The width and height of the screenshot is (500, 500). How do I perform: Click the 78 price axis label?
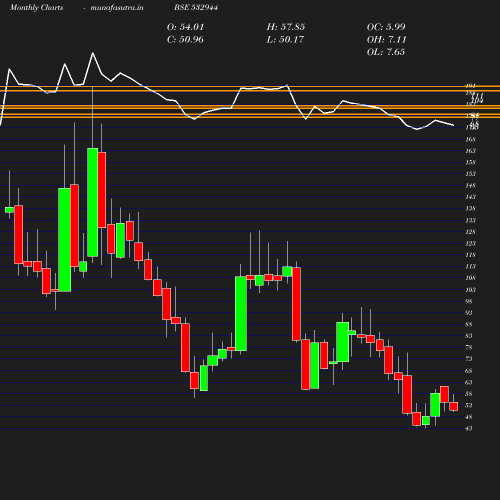pos(469,347)
